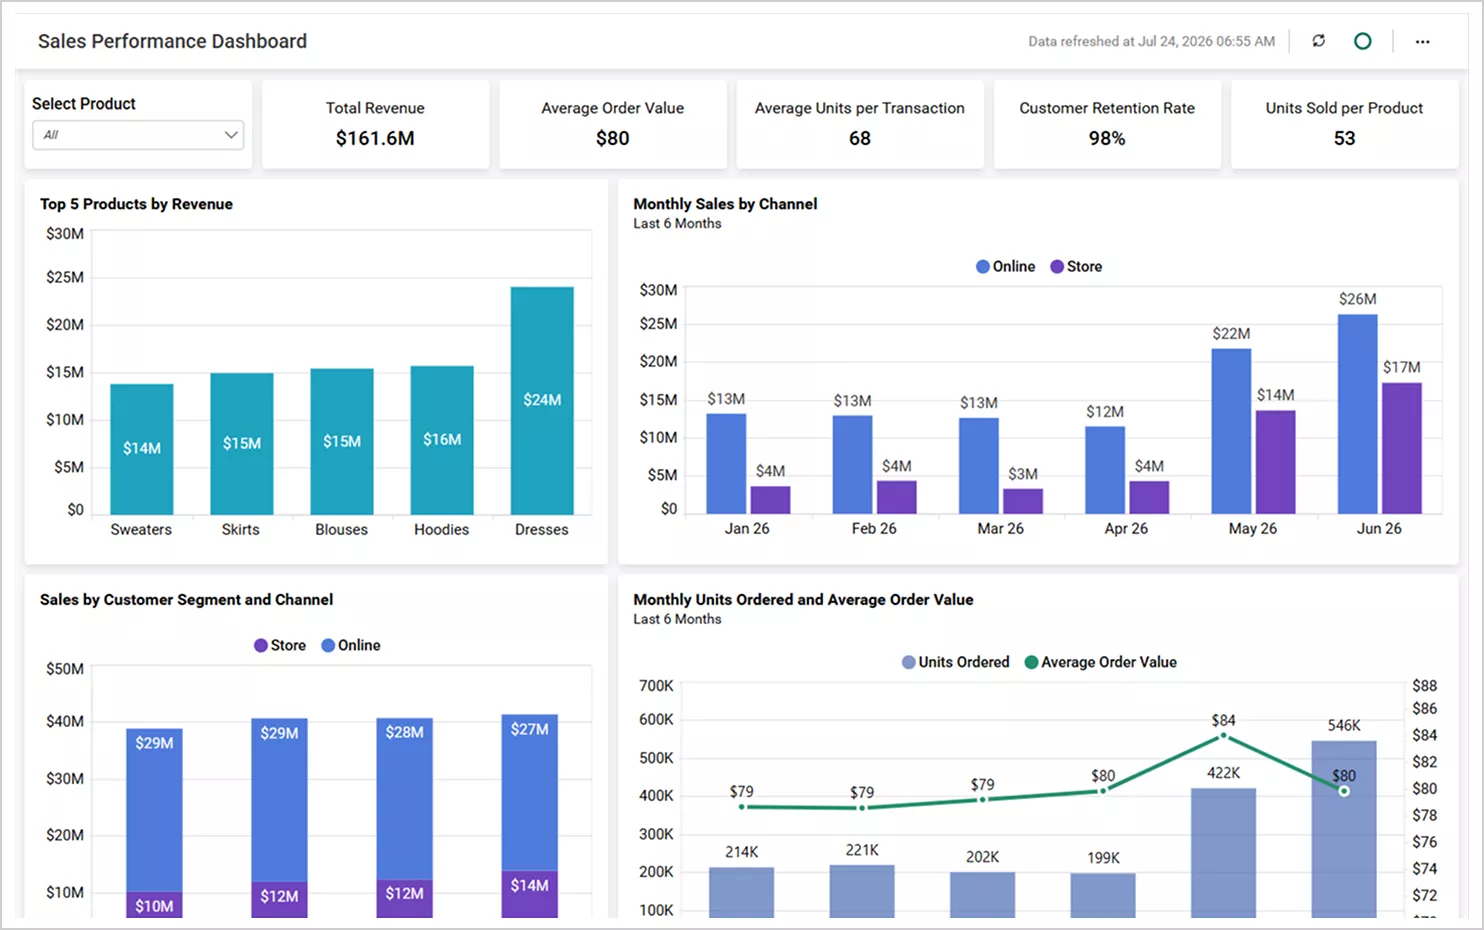Click the Blouses $15M bar
1484x930 pixels.
[x=342, y=442]
